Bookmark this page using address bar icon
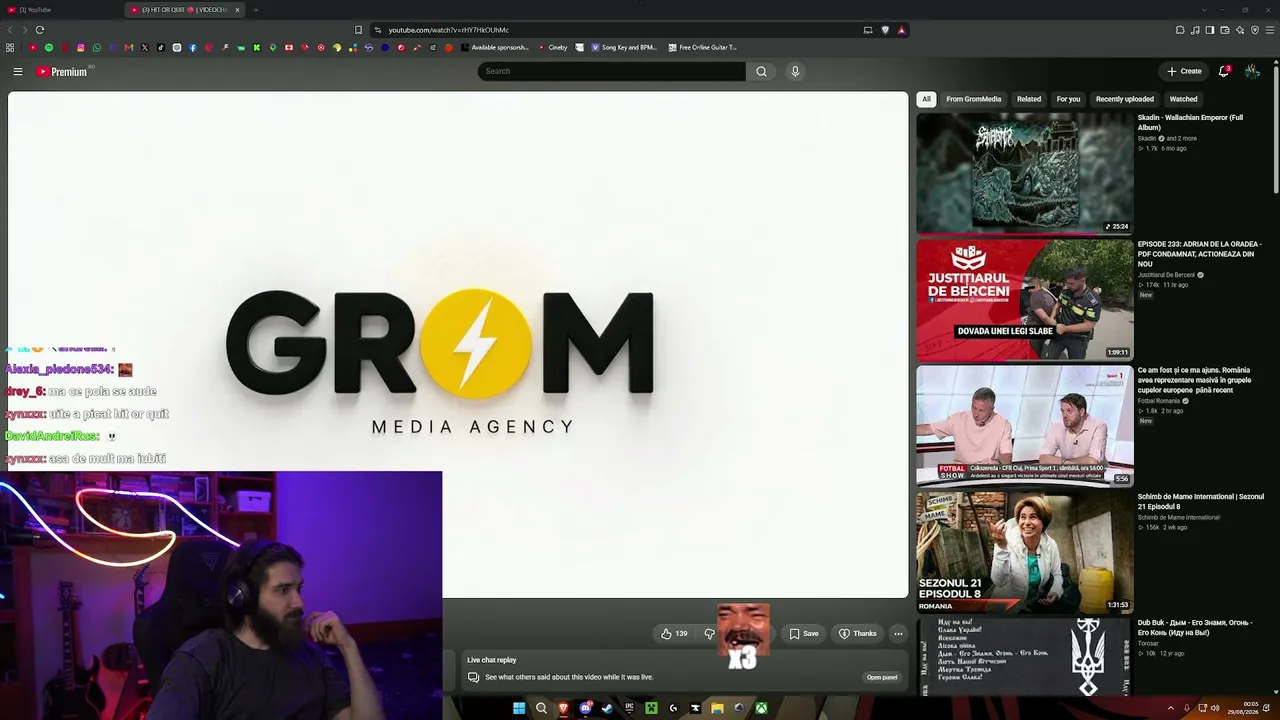The height and width of the screenshot is (720, 1280). tap(358, 30)
